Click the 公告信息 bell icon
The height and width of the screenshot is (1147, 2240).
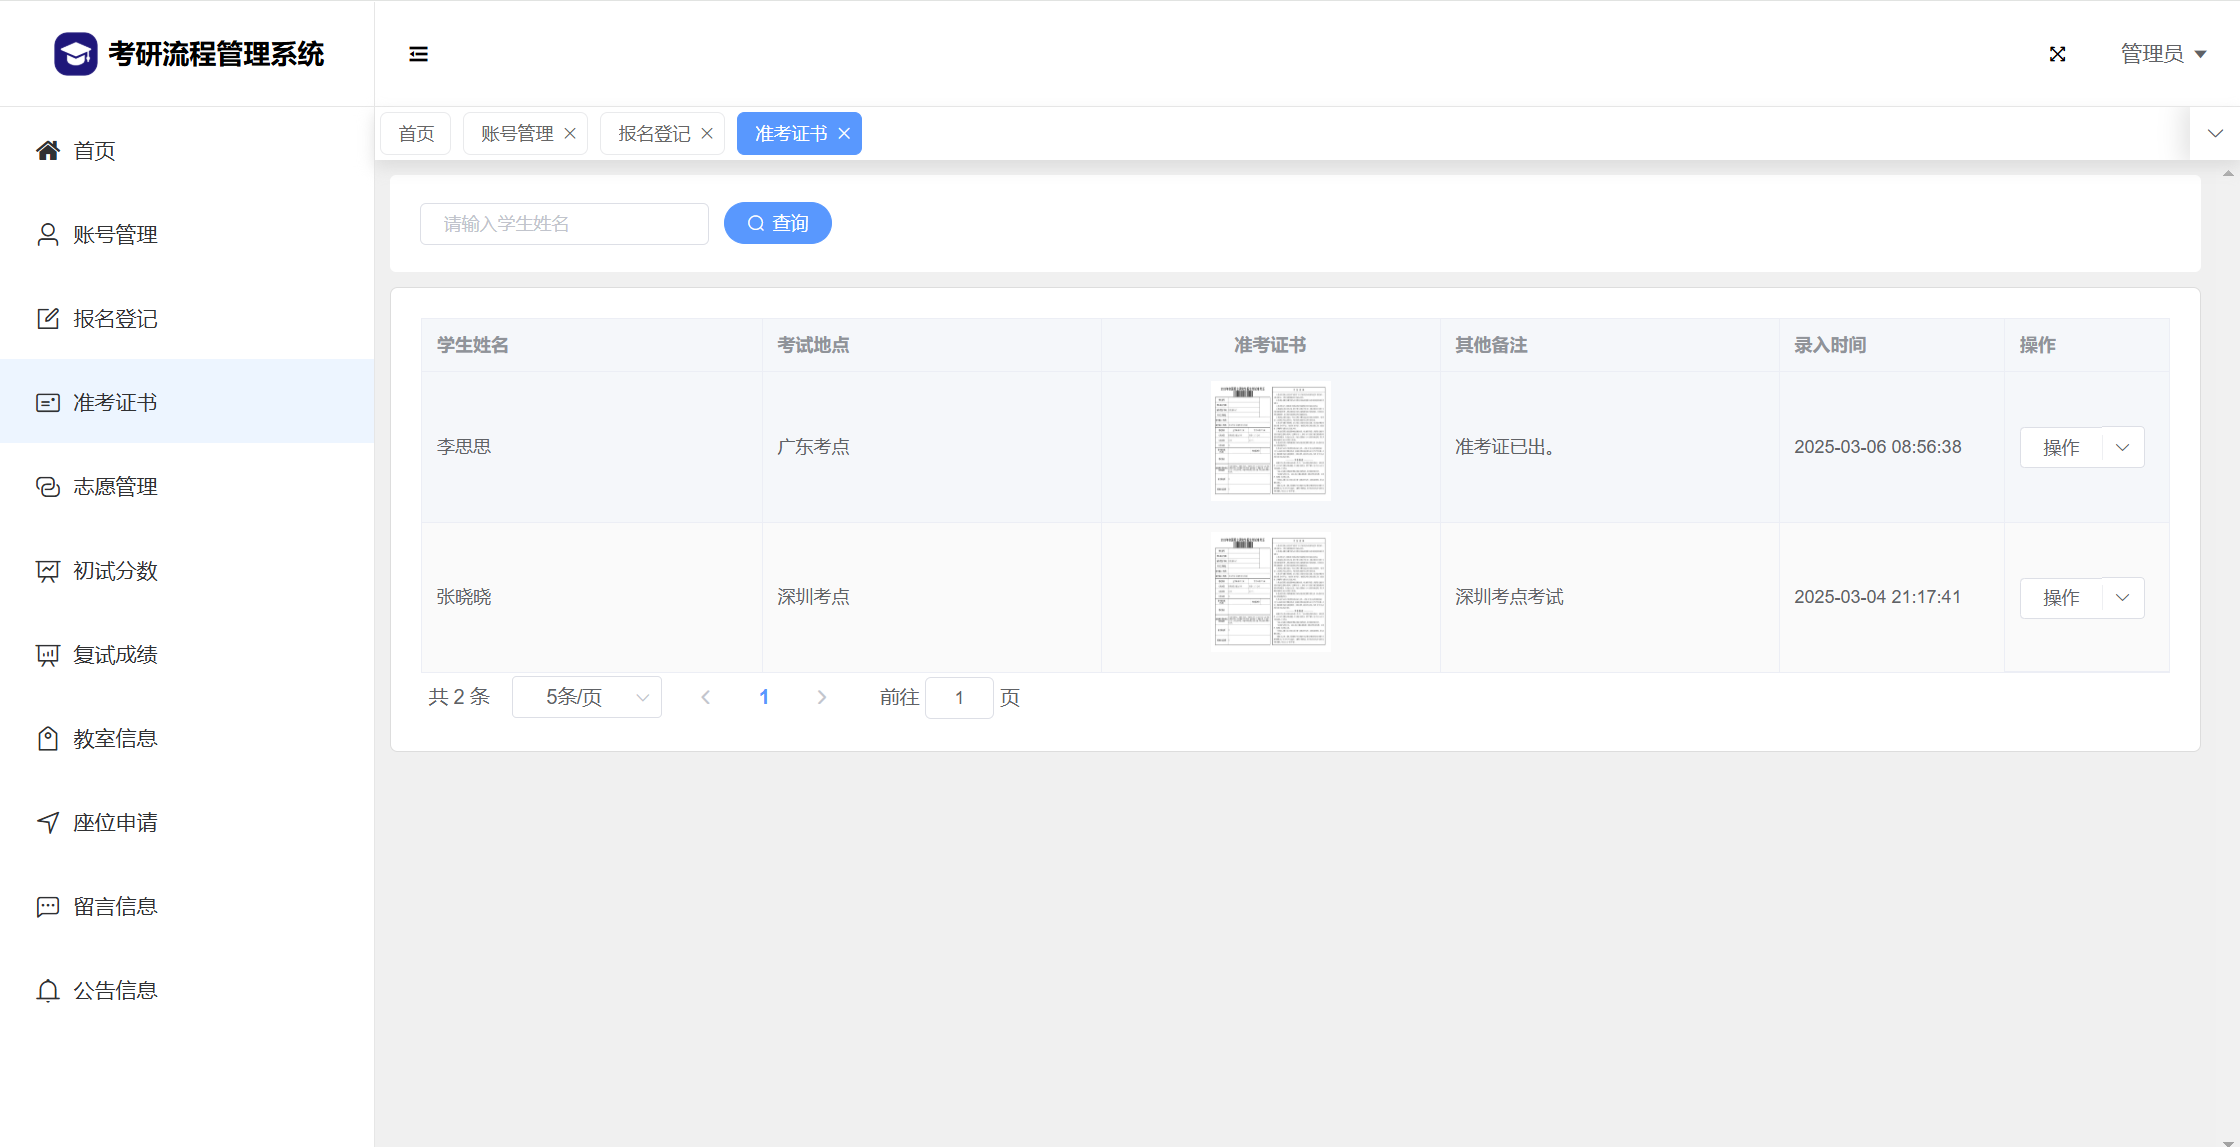[x=47, y=991]
